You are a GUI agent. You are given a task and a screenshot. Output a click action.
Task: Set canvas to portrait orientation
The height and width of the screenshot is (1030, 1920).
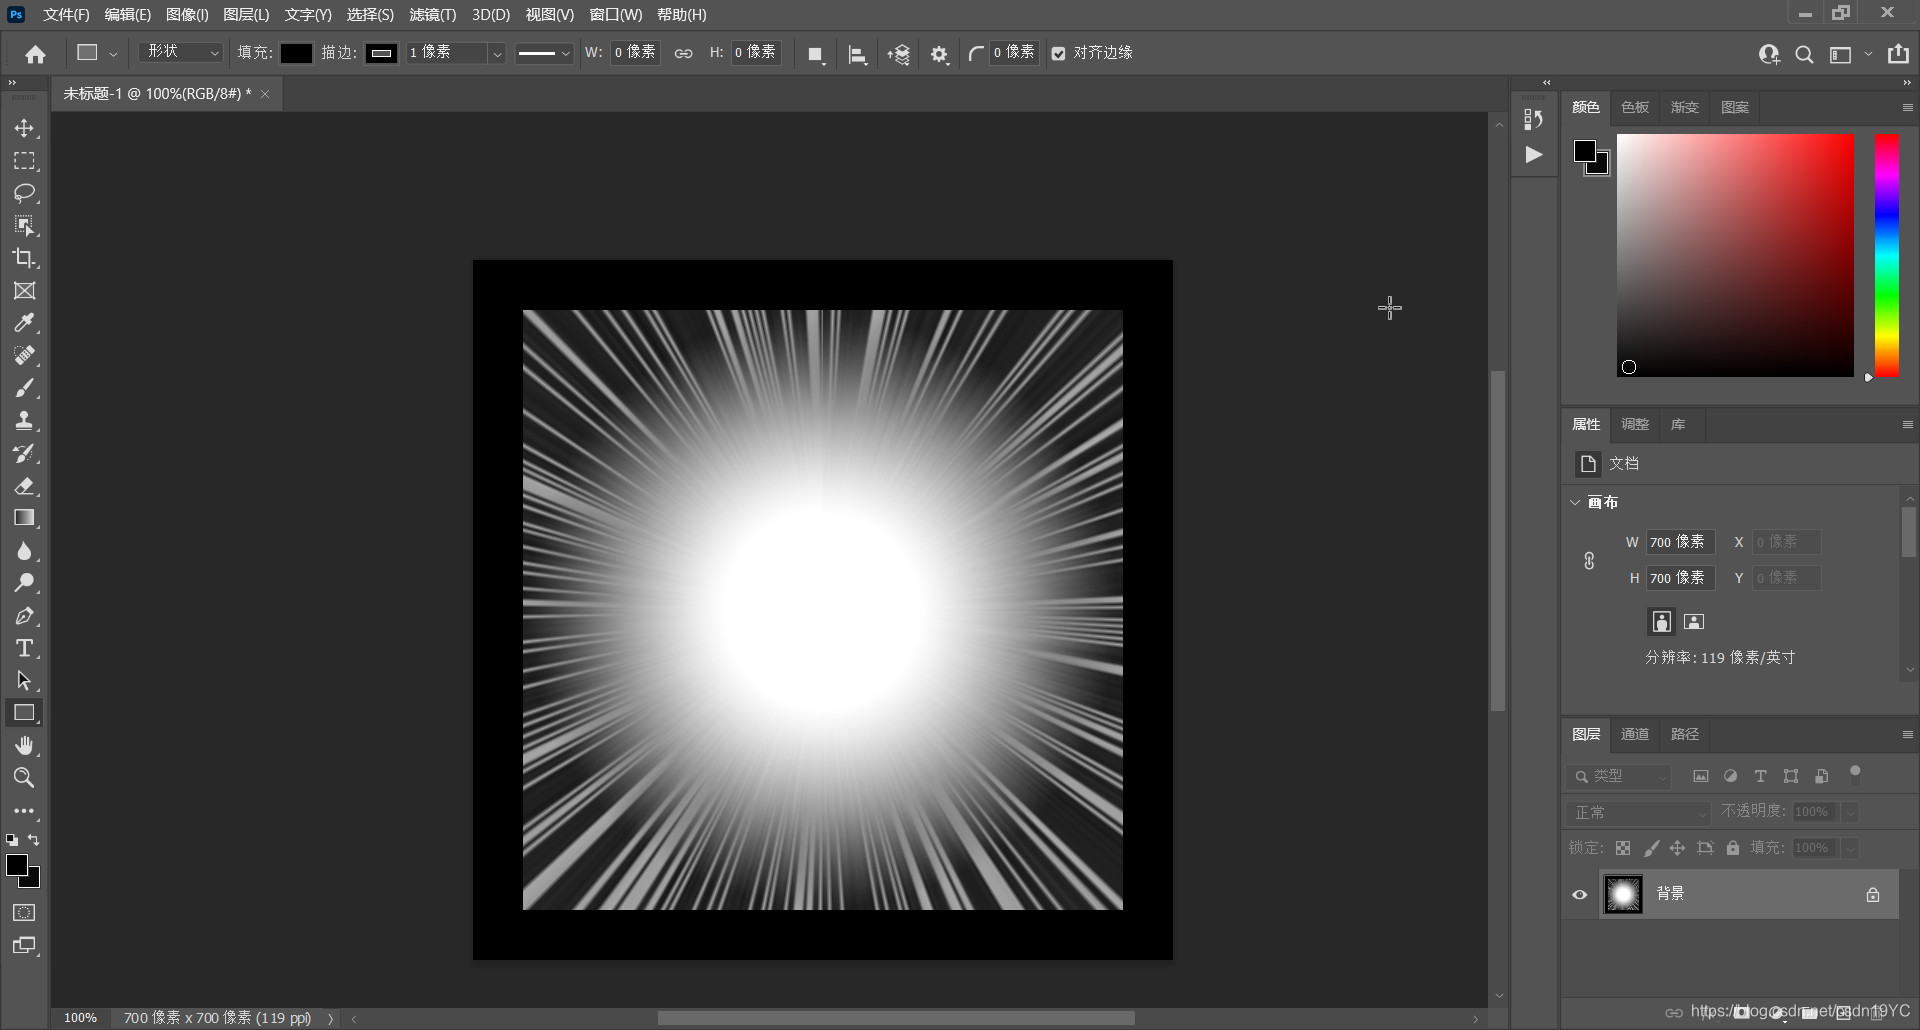click(x=1661, y=622)
